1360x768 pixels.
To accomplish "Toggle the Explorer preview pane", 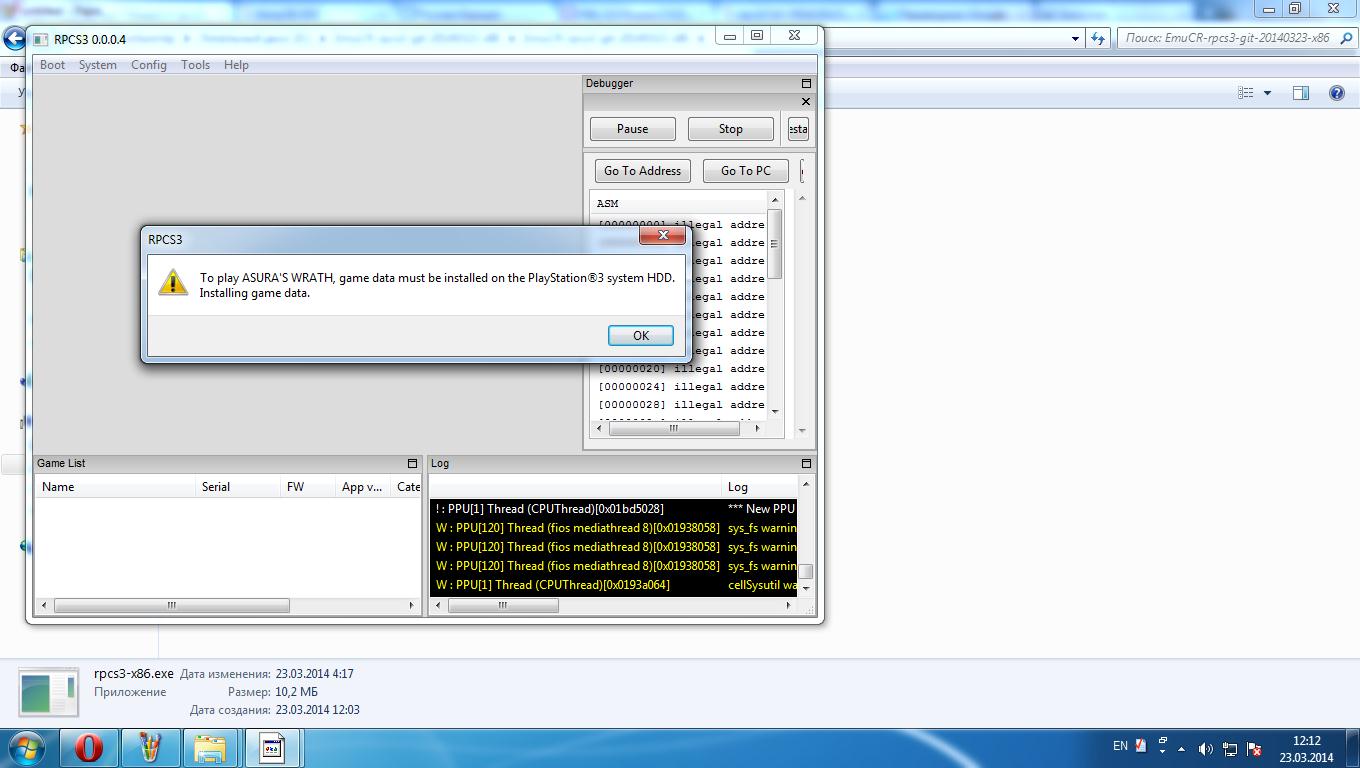I will tap(1301, 93).
